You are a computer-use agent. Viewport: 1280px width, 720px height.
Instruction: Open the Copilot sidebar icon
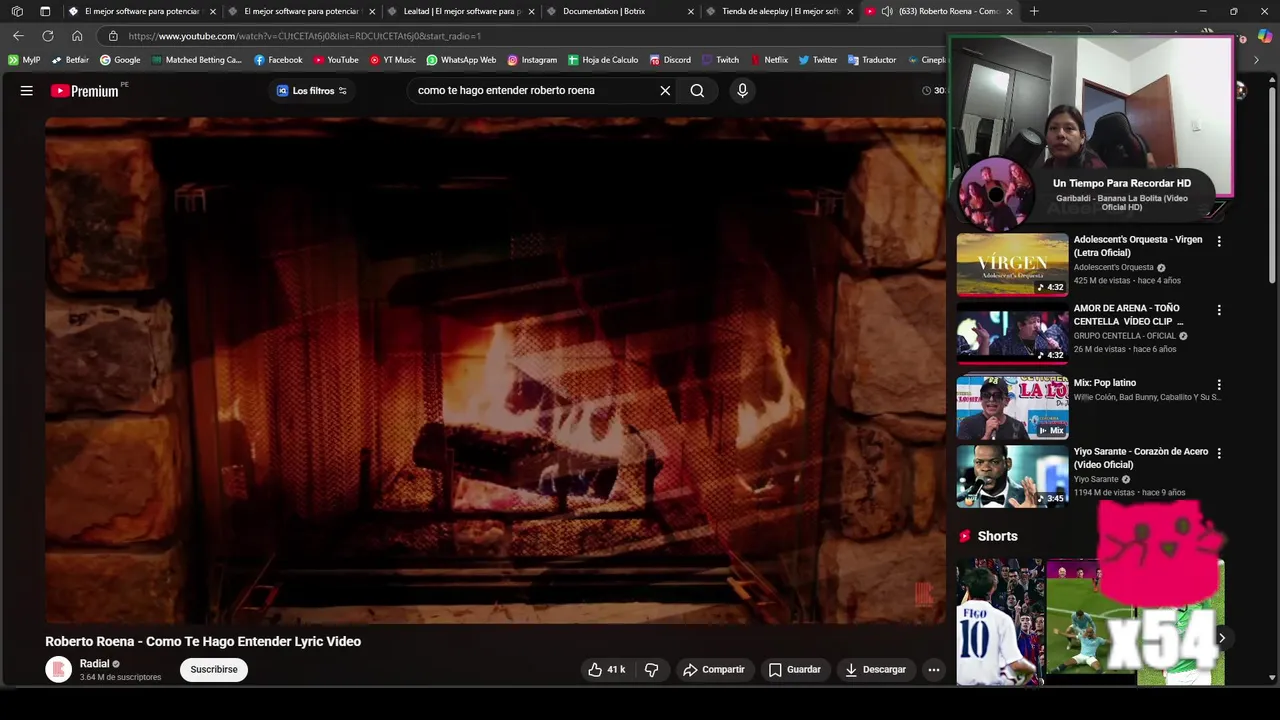(1265, 36)
